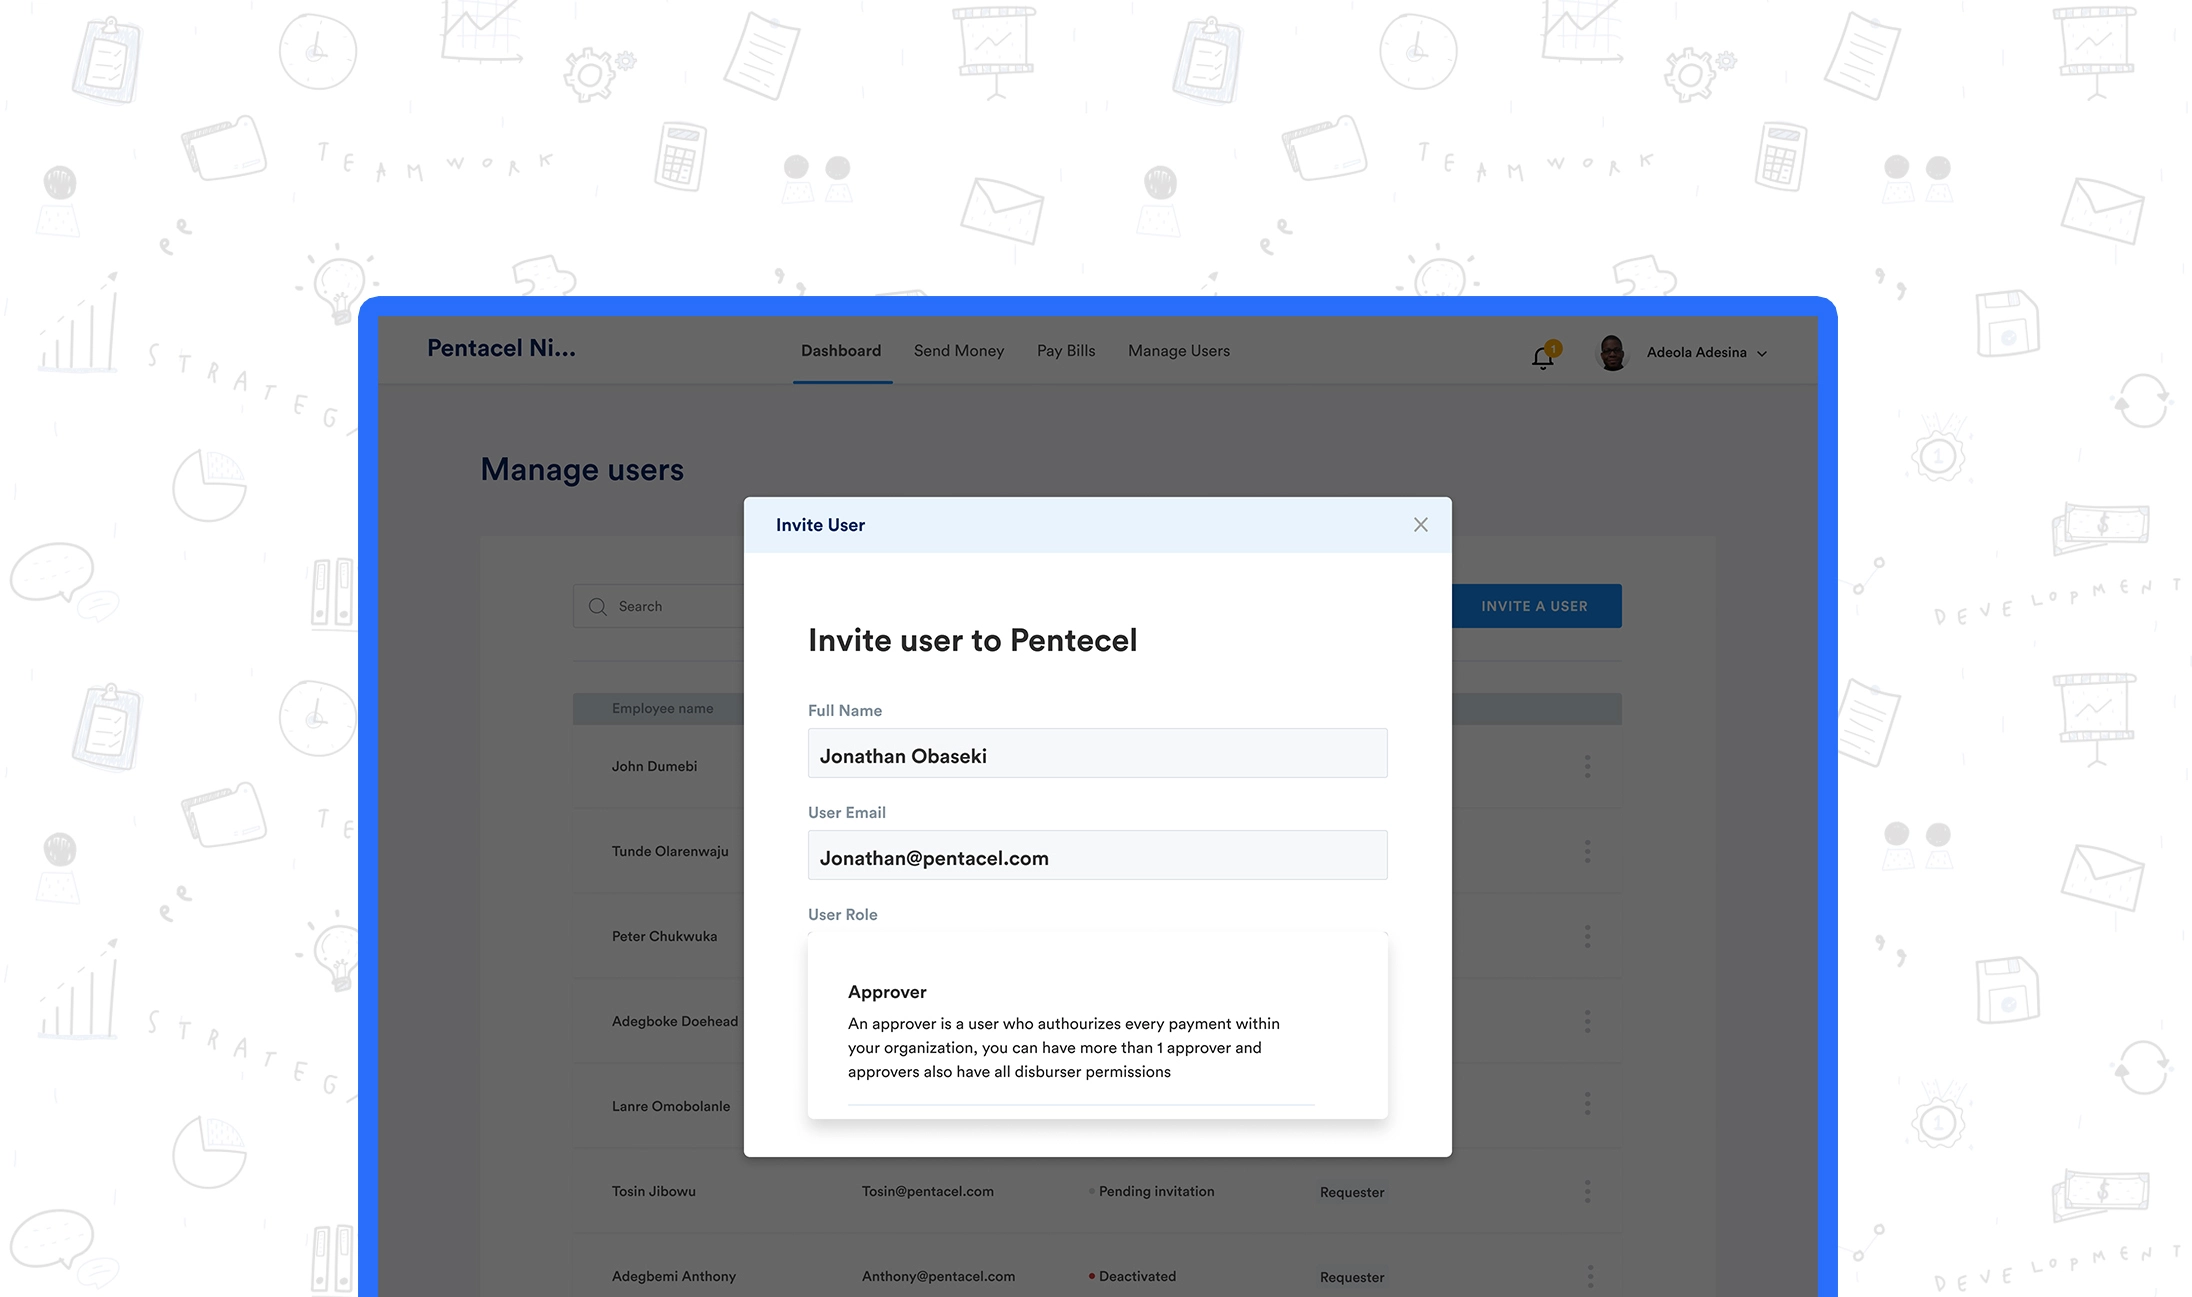Switch to the Send Money tab
Viewport: 2192px width, 1297px height.
(959, 351)
